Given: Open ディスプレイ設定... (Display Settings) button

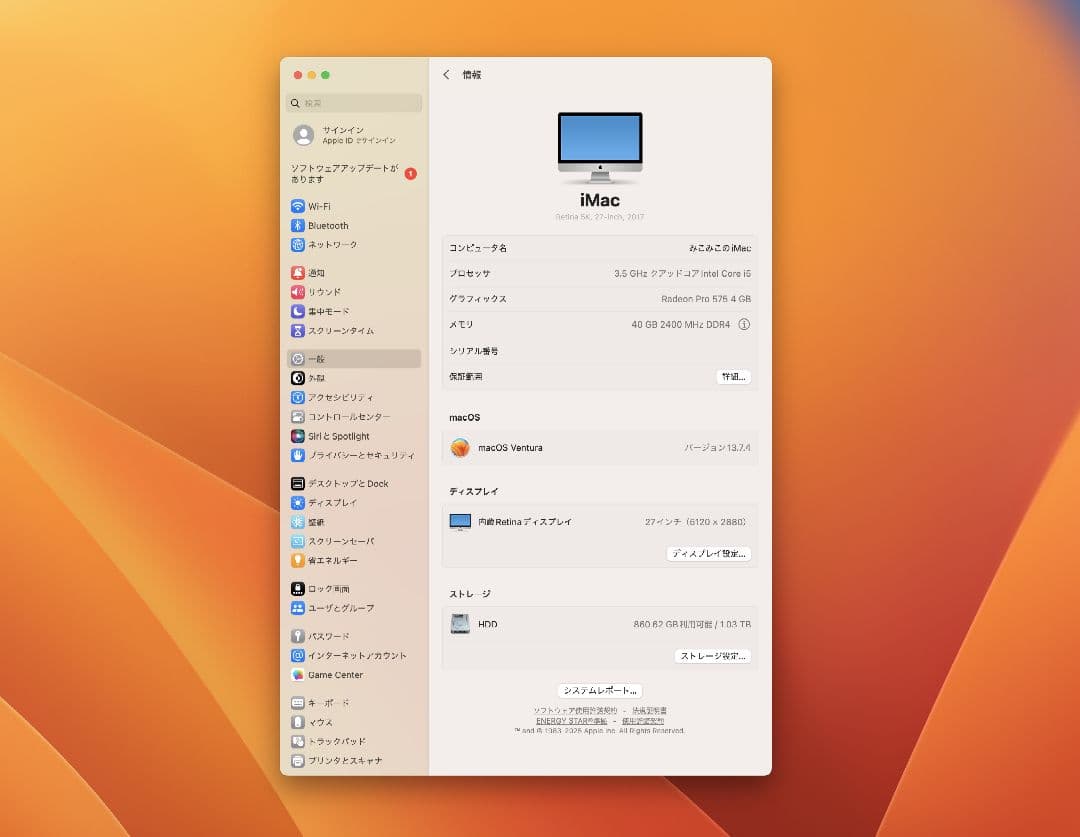Looking at the screenshot, I should 708,554.
